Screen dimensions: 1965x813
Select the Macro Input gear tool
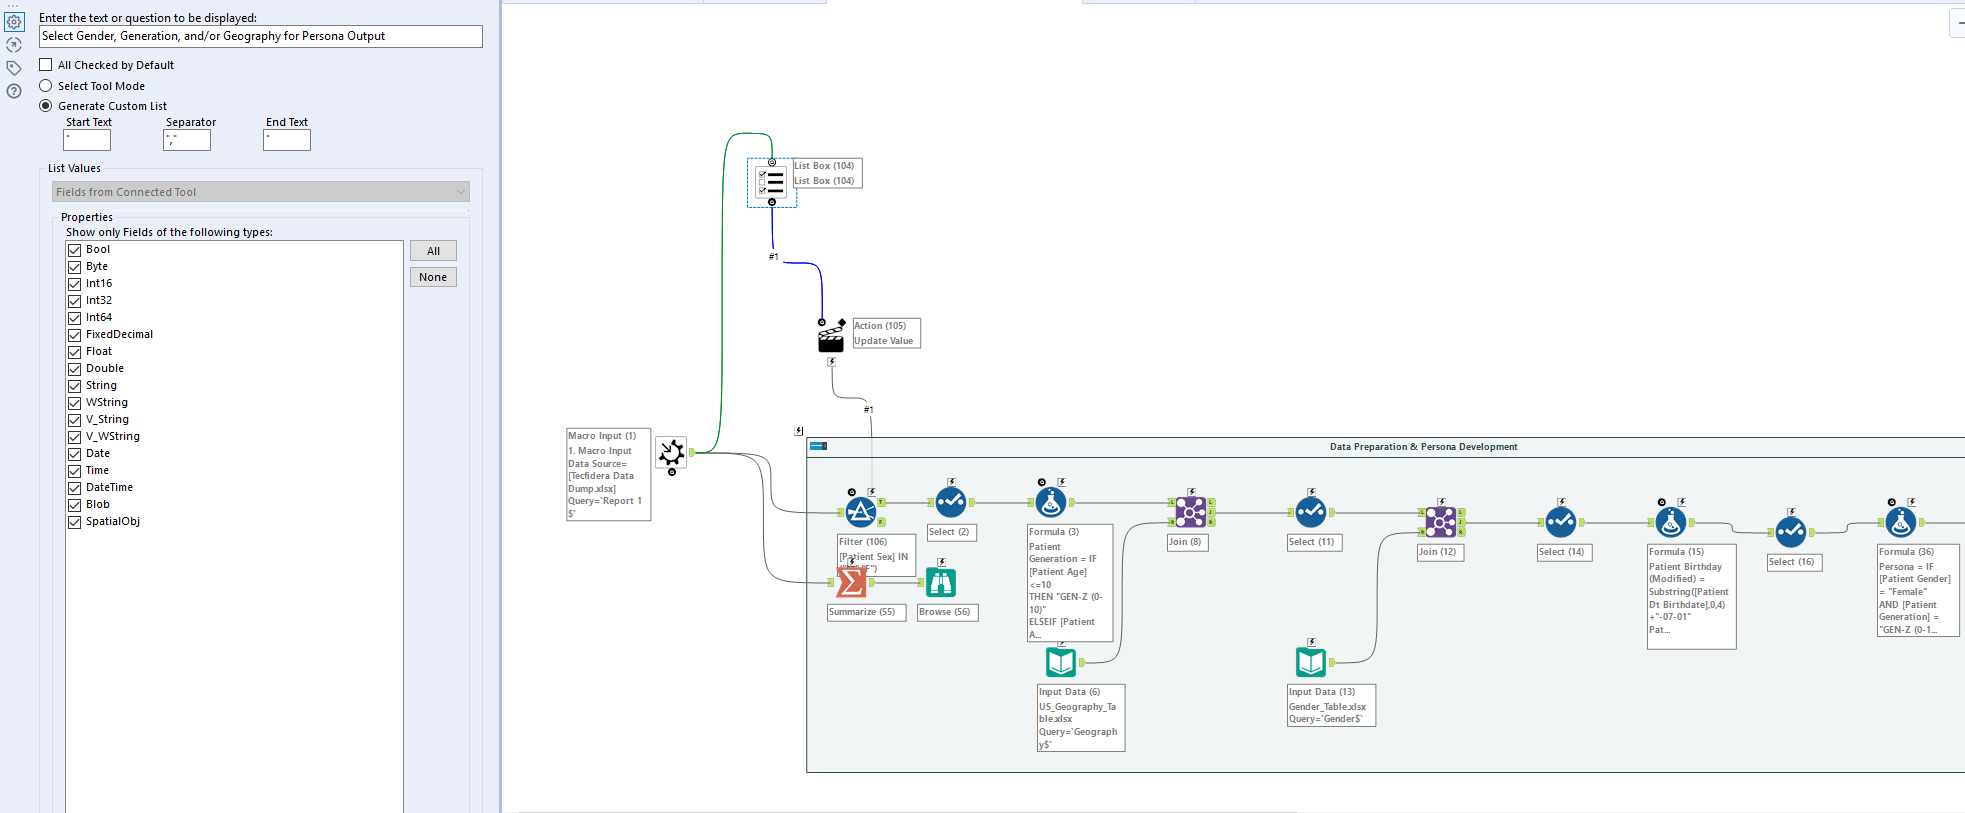[x=671, y=453]
